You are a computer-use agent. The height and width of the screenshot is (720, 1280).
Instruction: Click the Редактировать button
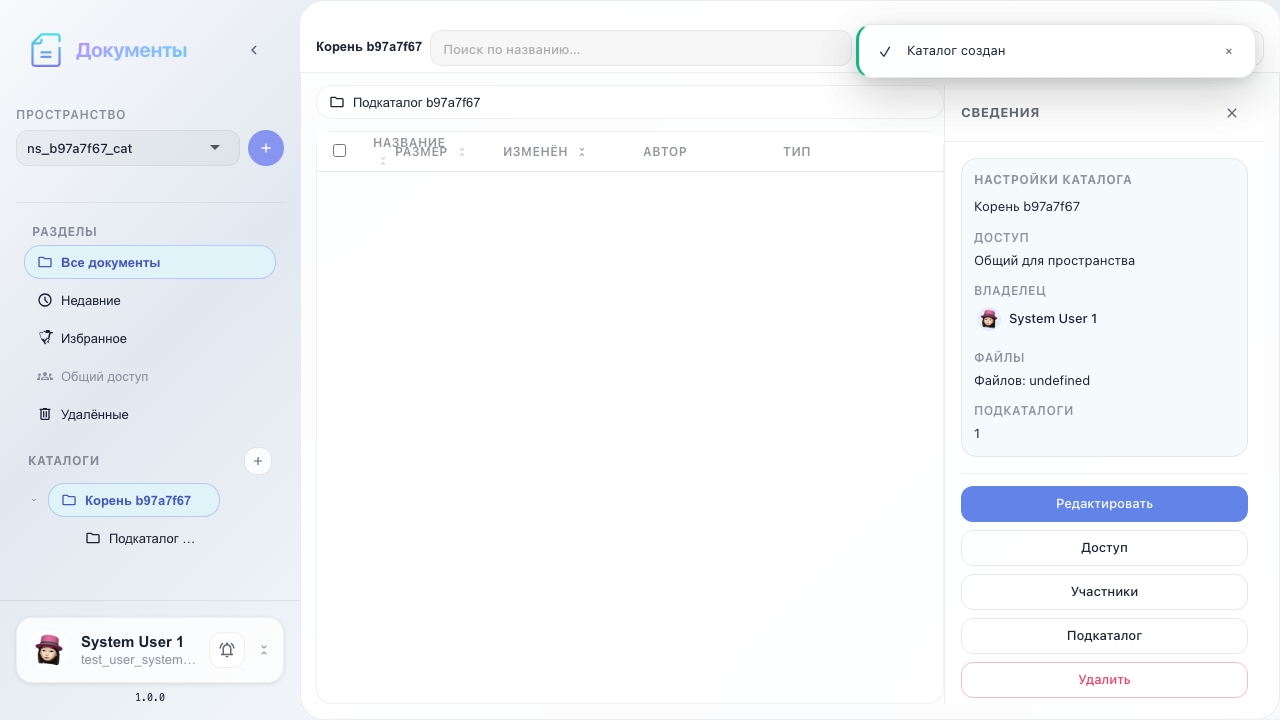point(1104,504)
